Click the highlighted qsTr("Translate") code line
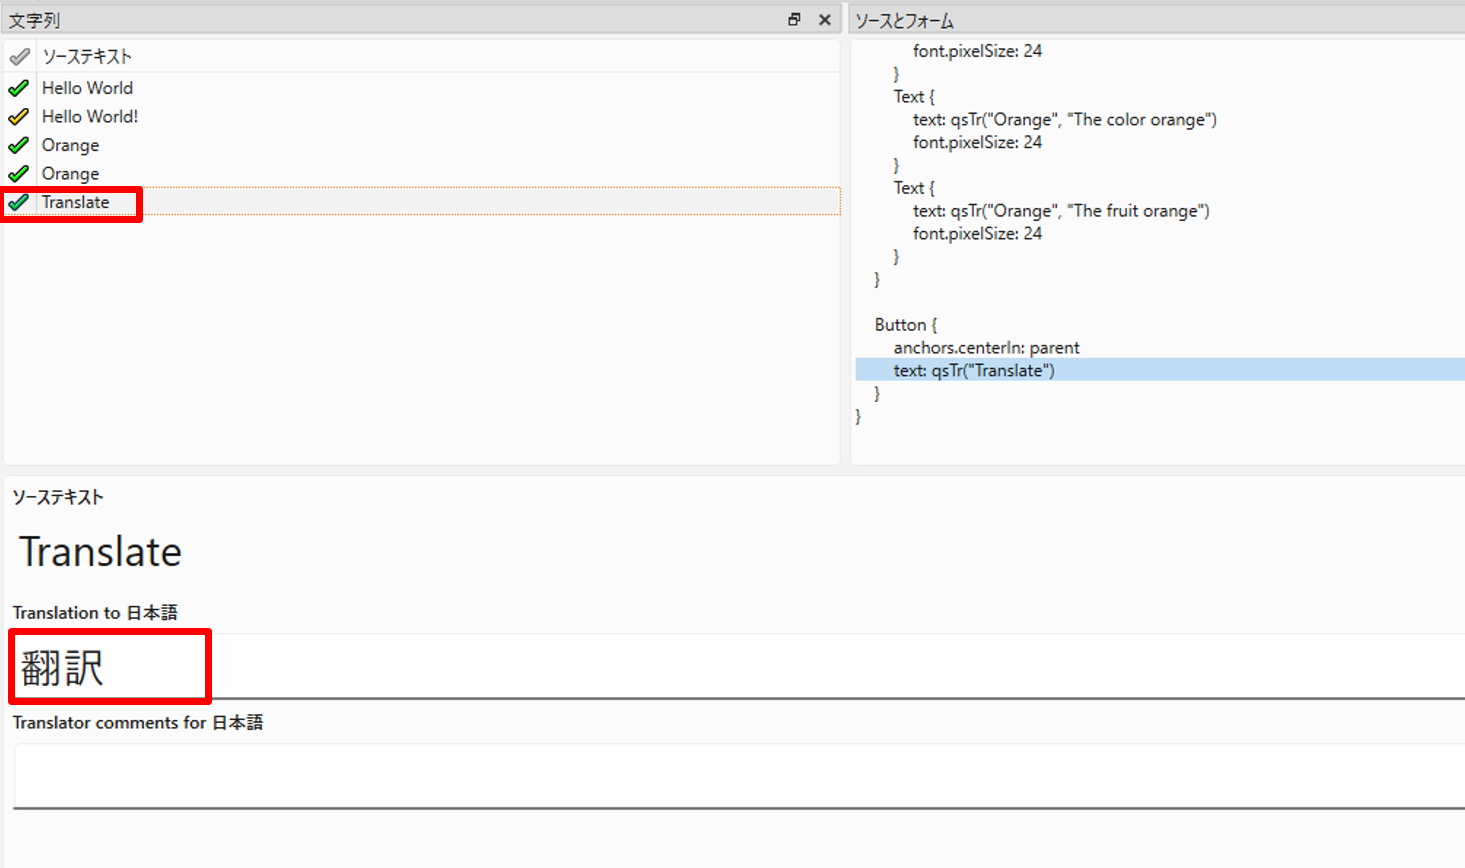 pyautogui.click(x=974, y=371)
